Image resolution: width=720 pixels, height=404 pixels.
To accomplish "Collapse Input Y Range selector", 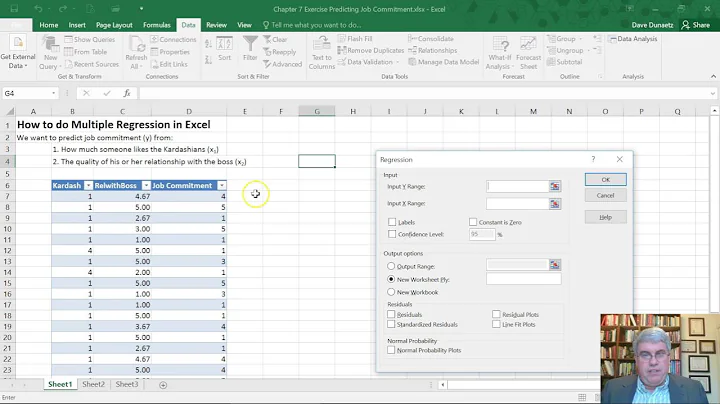I will coord(555,186).
